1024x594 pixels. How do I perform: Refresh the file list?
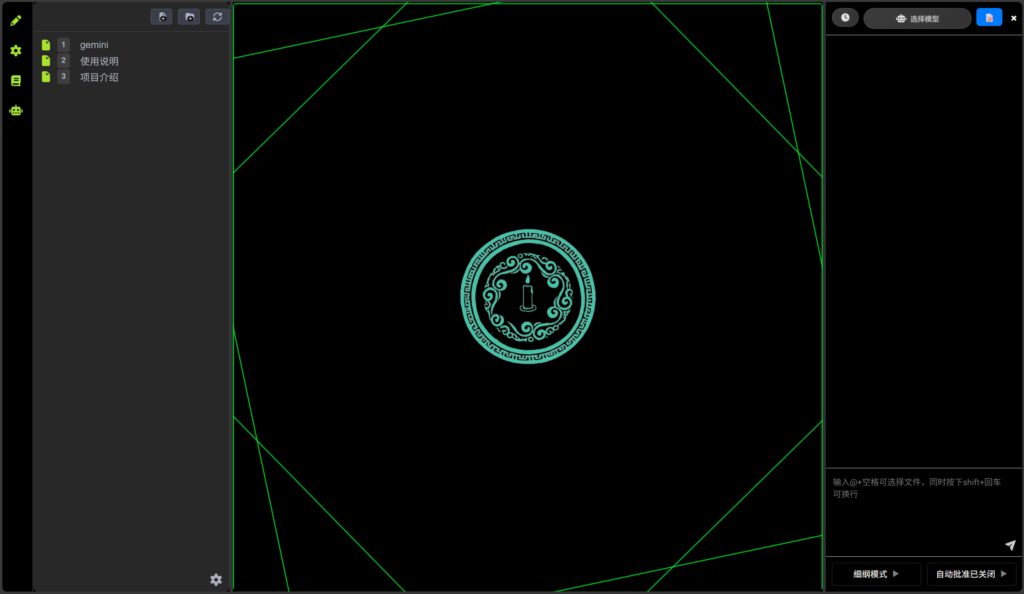click(x=217, y=17)
